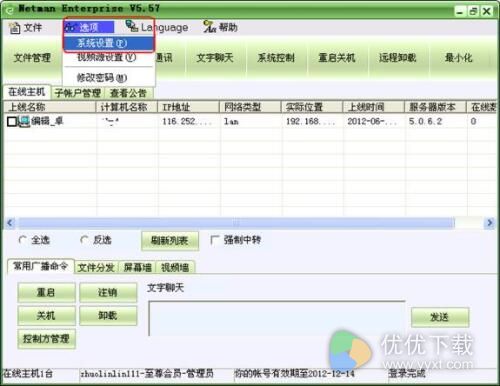This screenshot has width=500, height=386.
Task: Open the 屏幕墙 tab
Action: (x=137, y=267)
